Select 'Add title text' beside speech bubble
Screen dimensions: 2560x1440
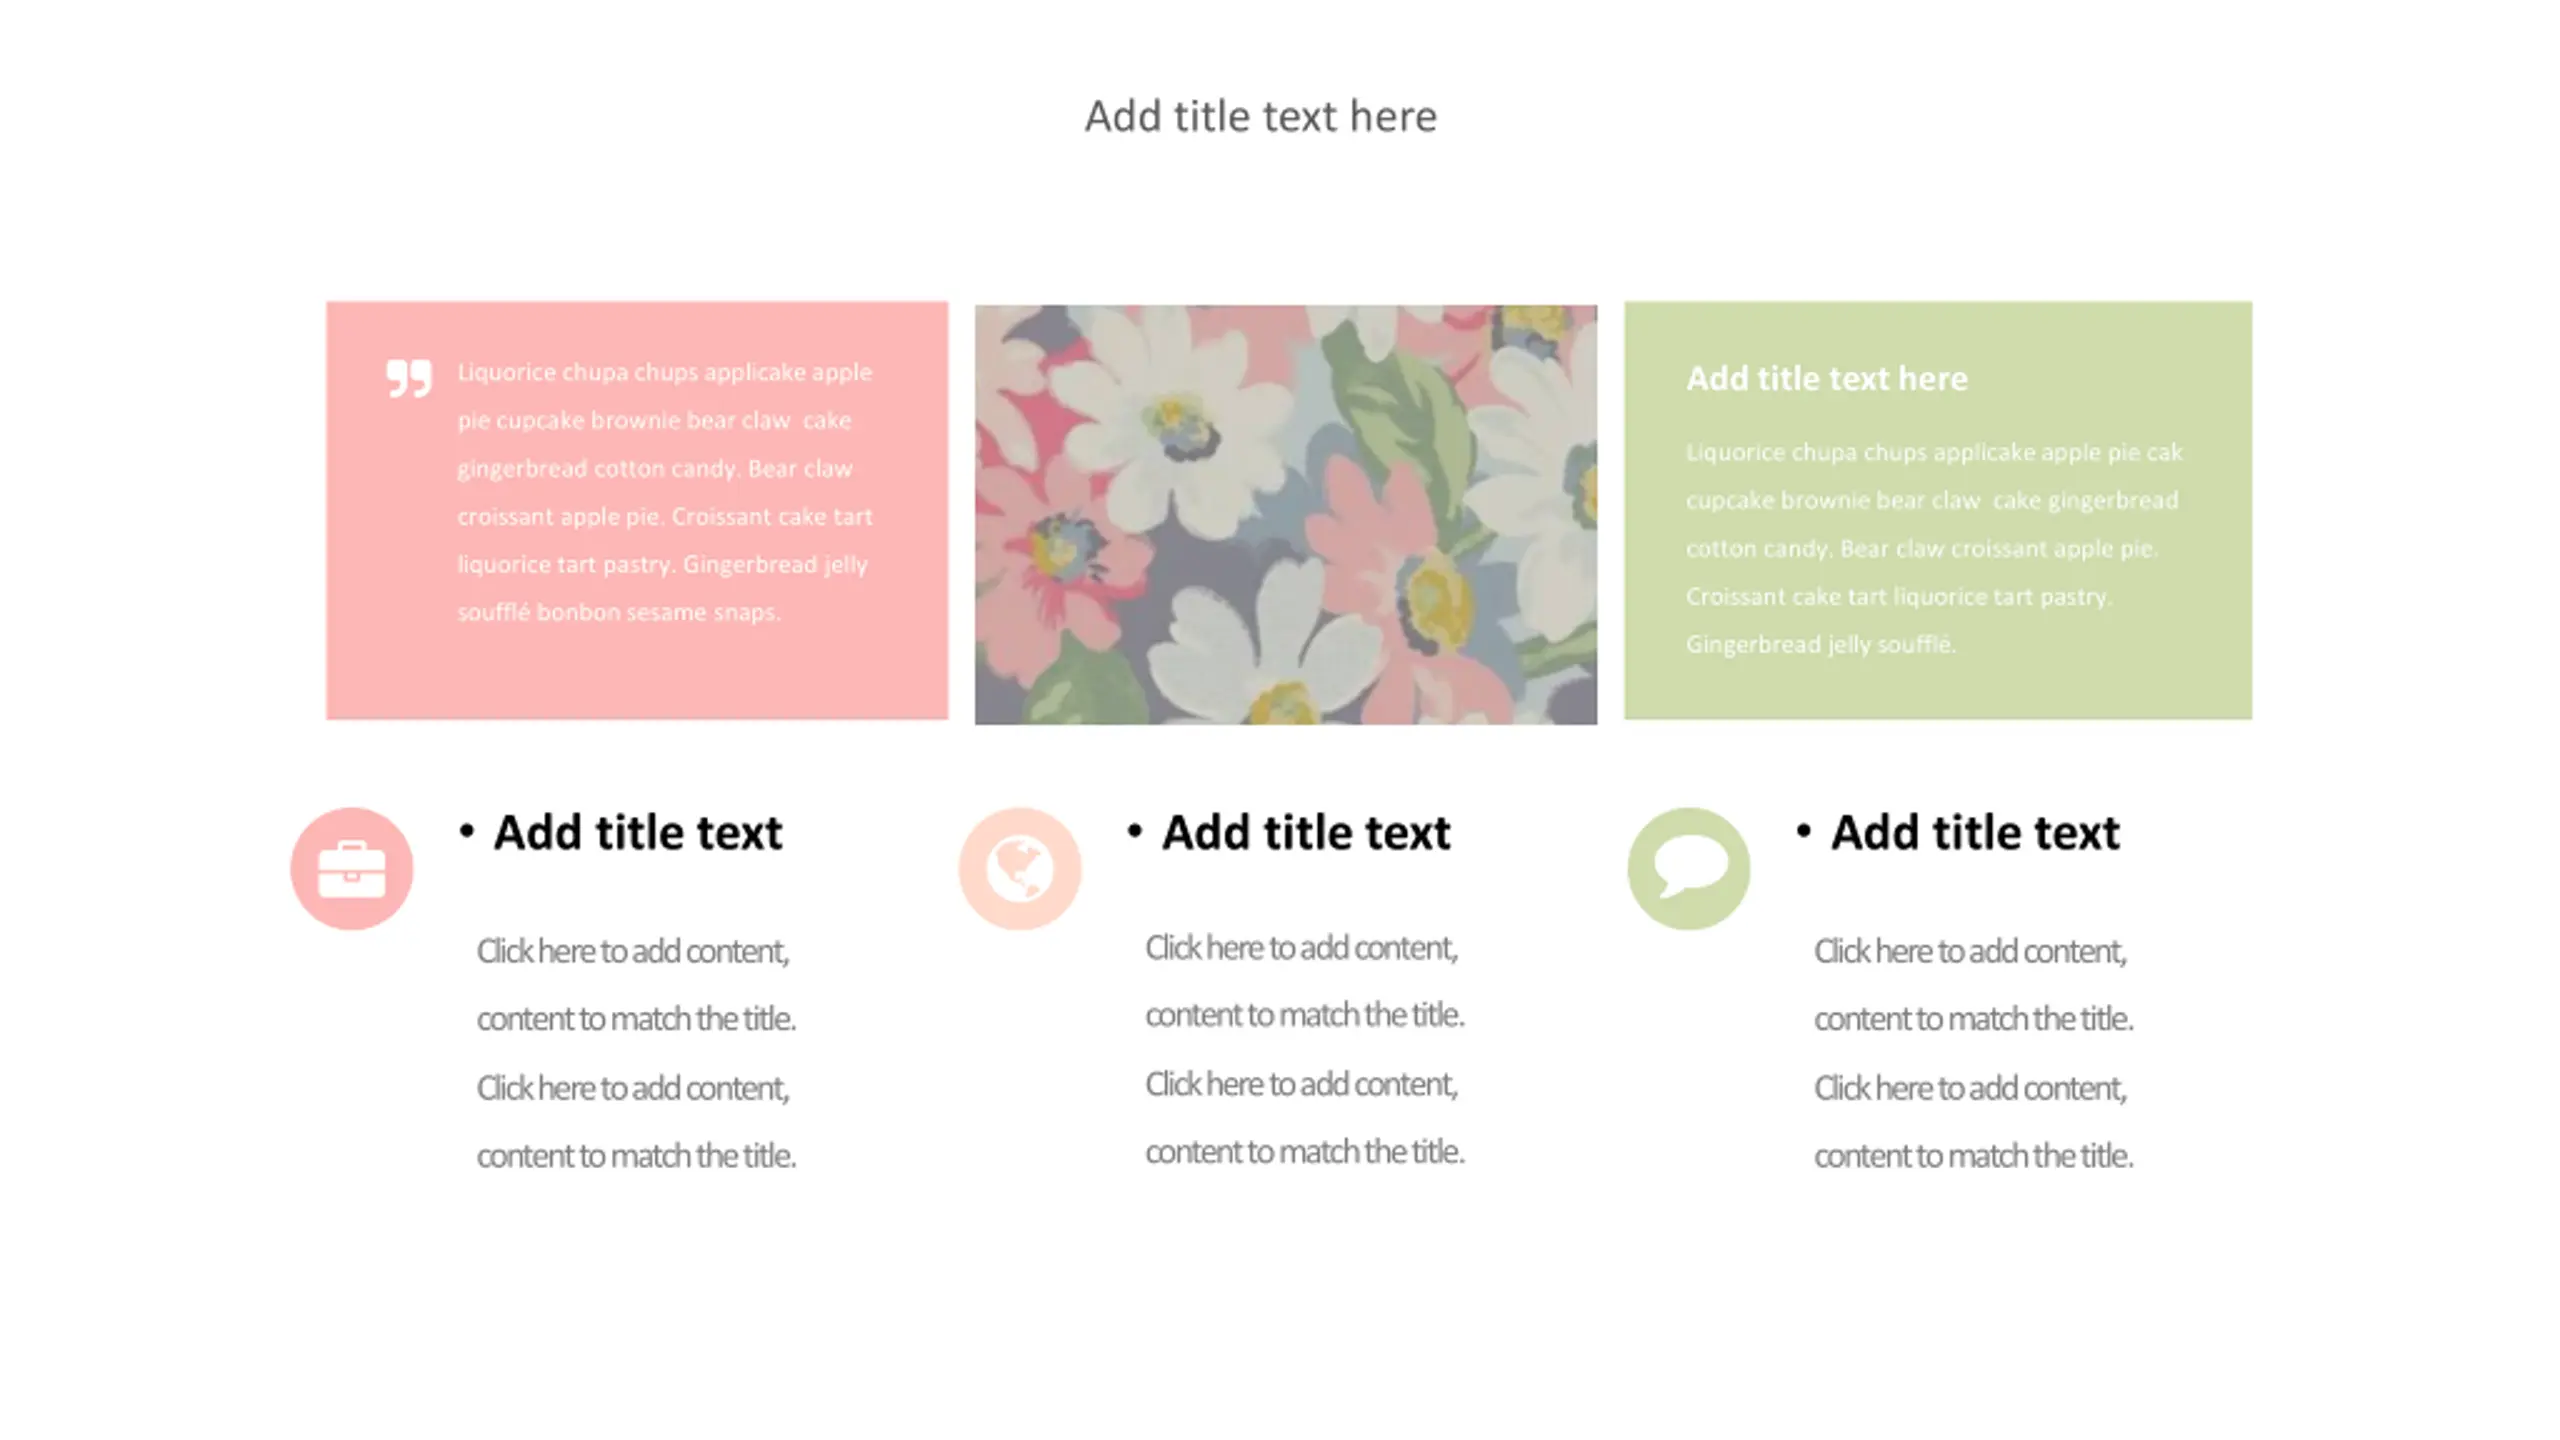click(x=1974, y=832)
